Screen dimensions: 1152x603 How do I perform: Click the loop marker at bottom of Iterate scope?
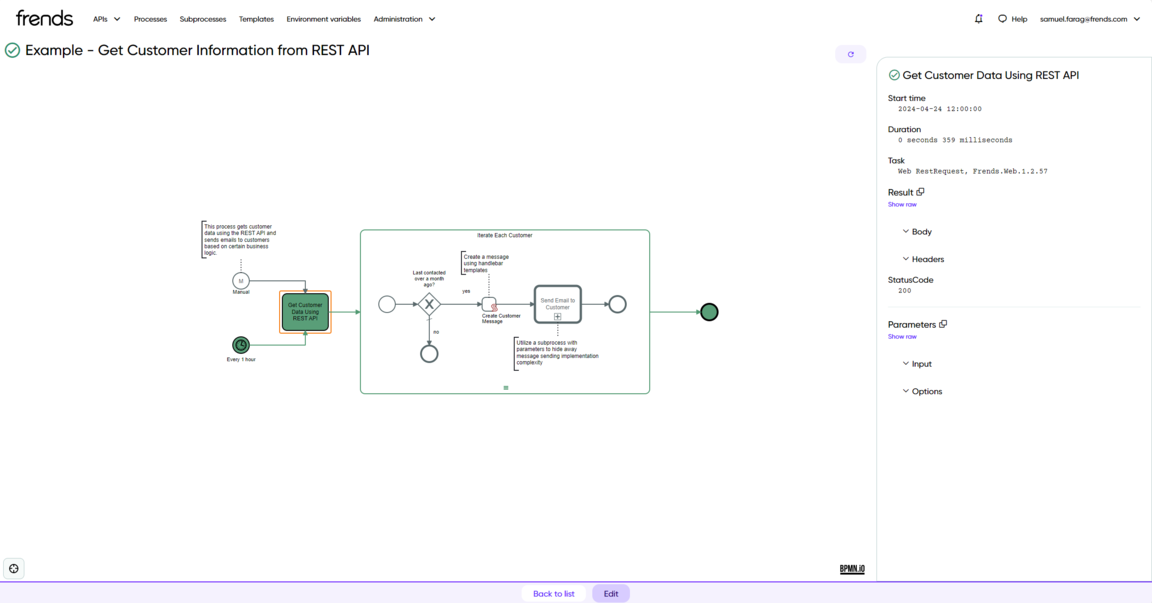pos(505,388)
